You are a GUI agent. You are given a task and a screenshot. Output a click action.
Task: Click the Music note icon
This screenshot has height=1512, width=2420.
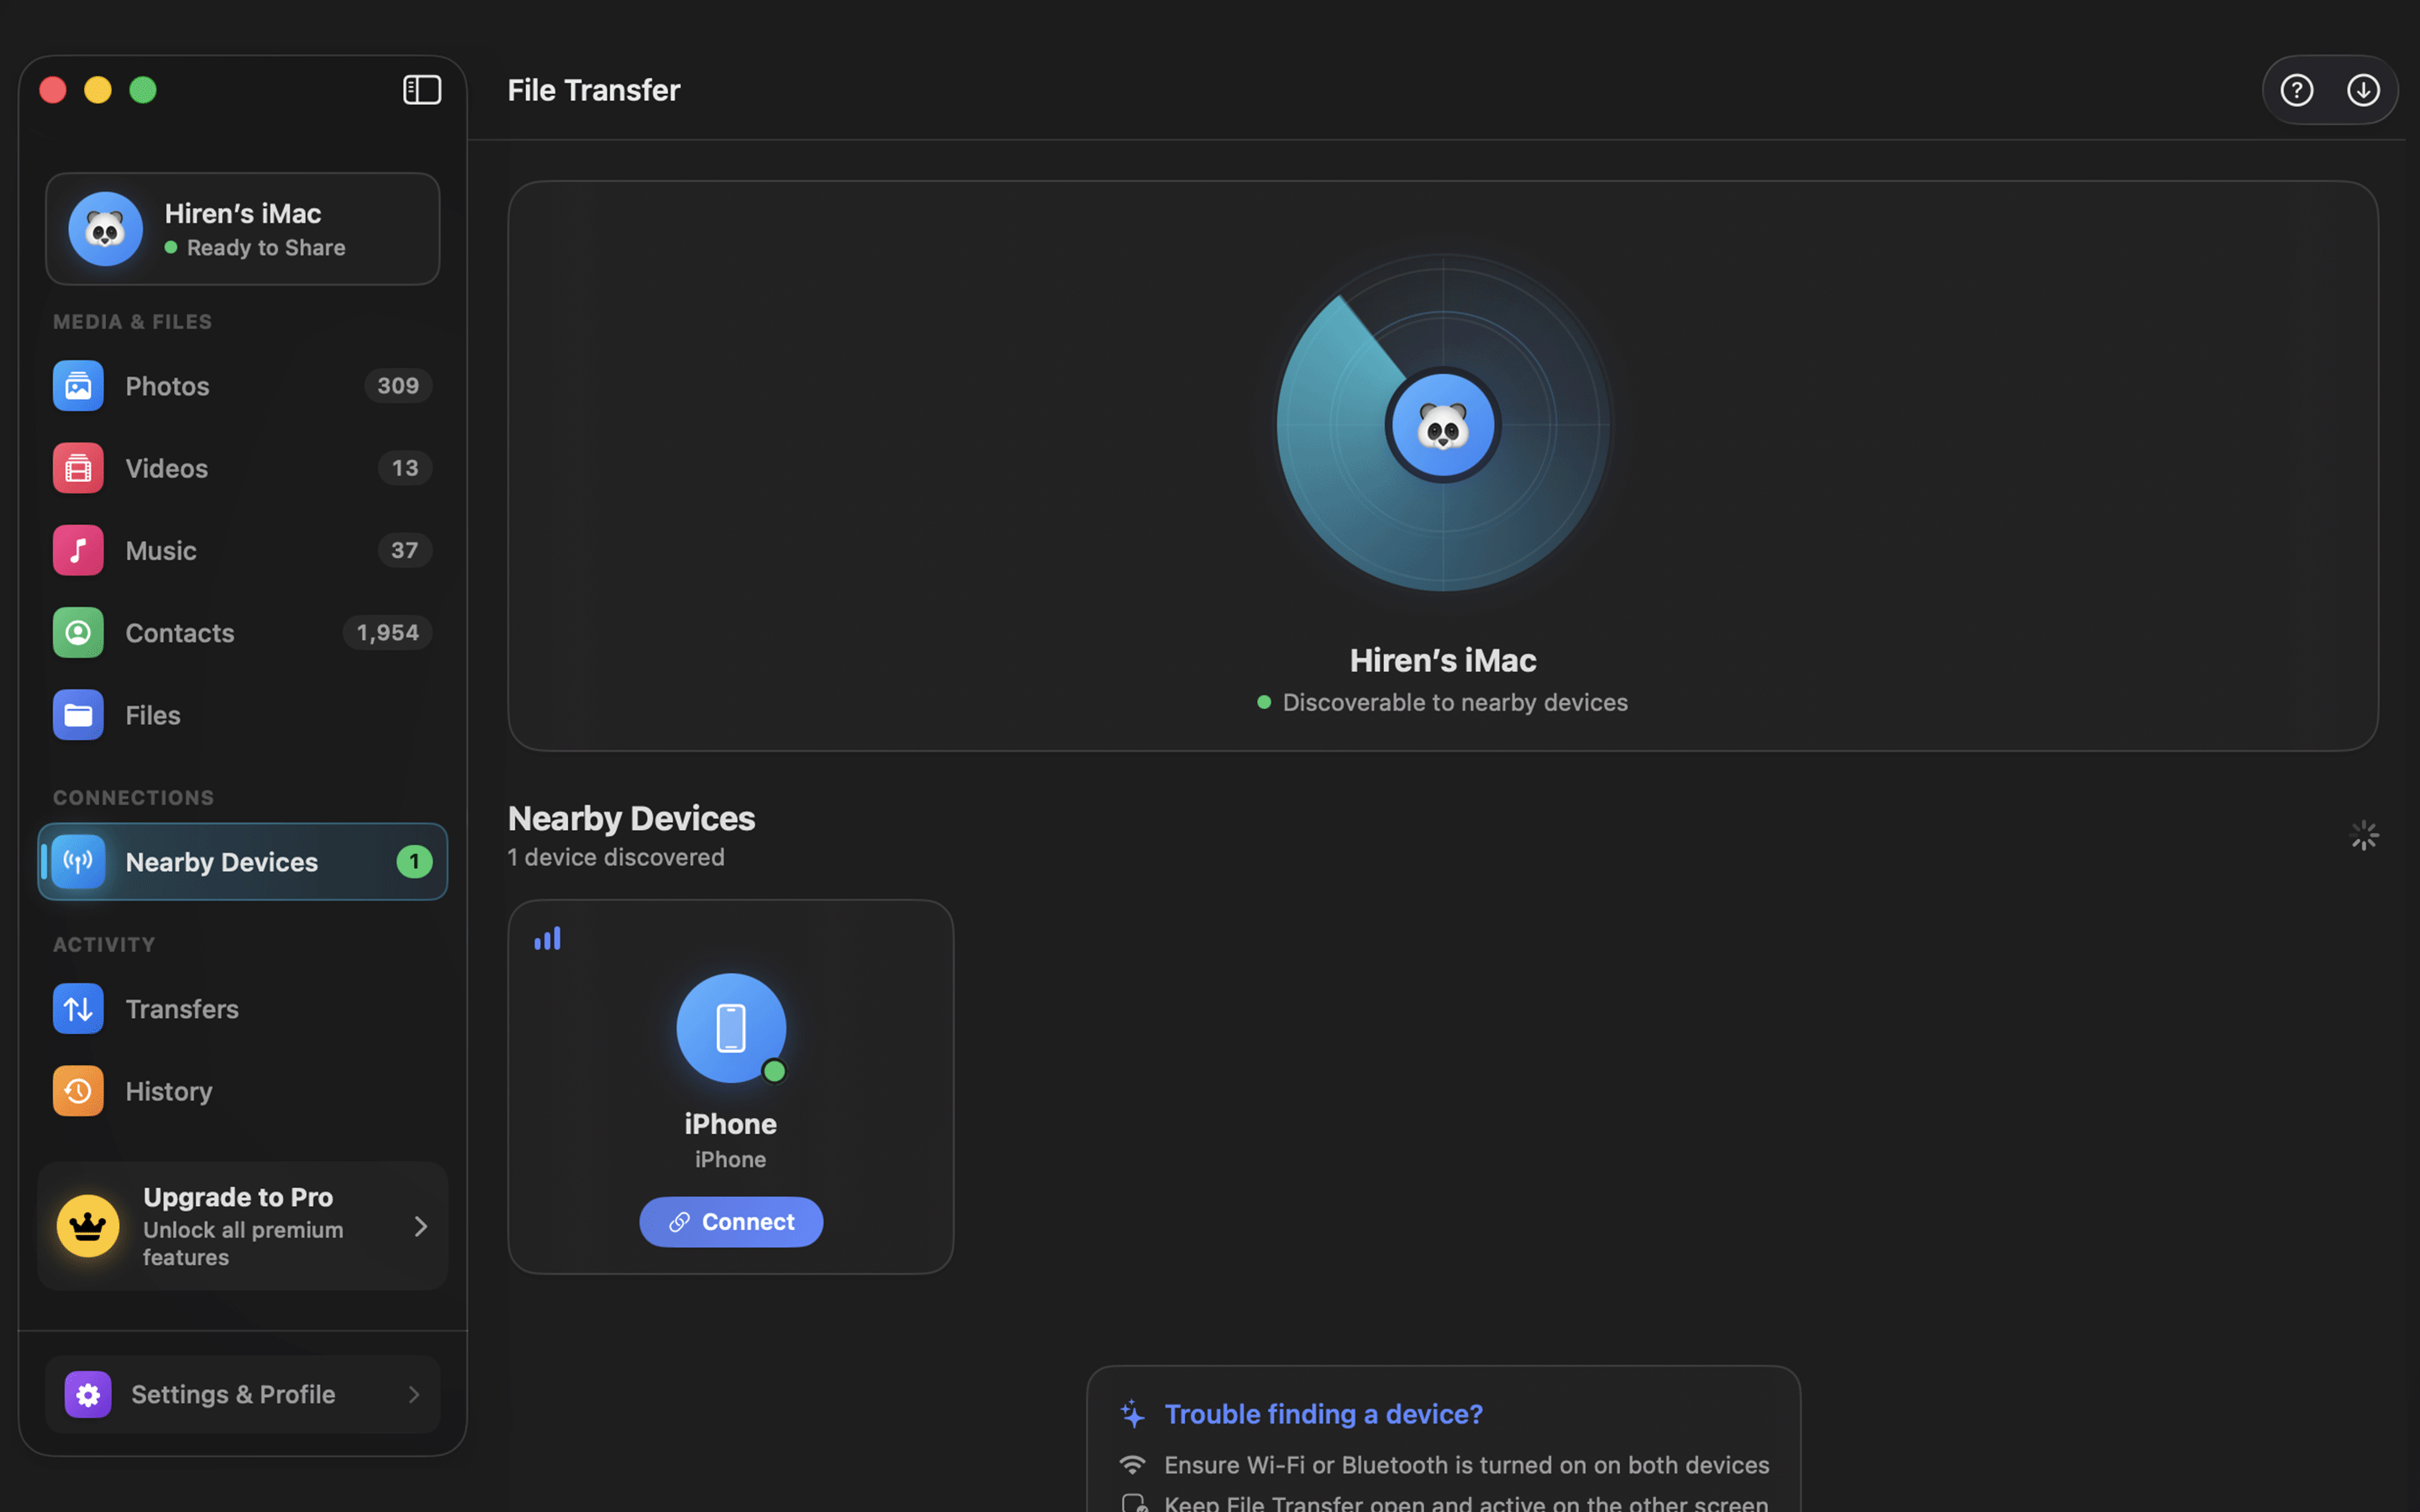click(x=78, y=550)
